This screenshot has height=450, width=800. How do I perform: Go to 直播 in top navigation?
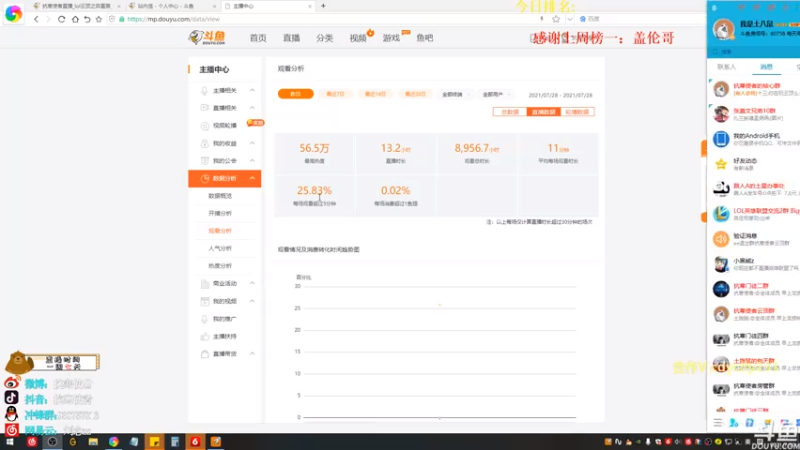[x=291, y=38]
